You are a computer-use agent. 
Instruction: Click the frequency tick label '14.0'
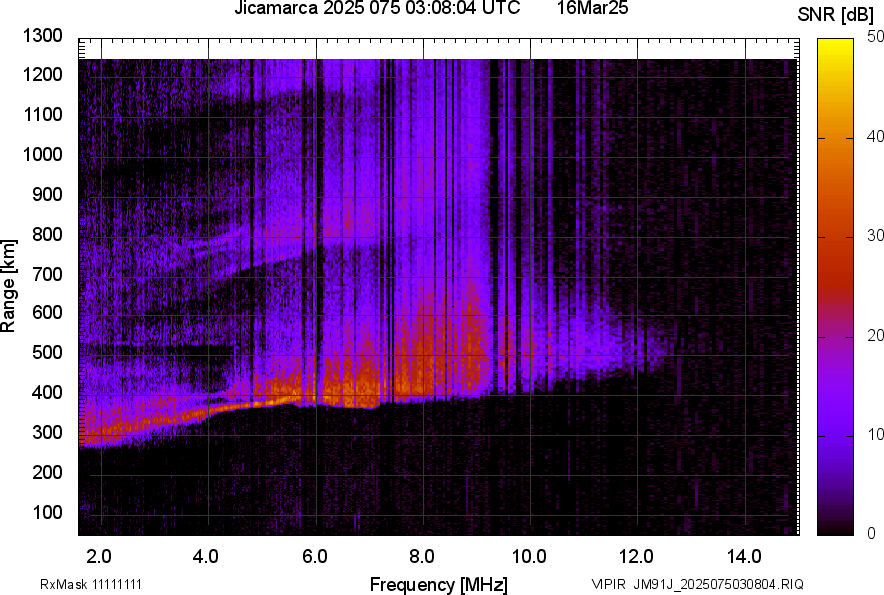(x=744, y=557)
